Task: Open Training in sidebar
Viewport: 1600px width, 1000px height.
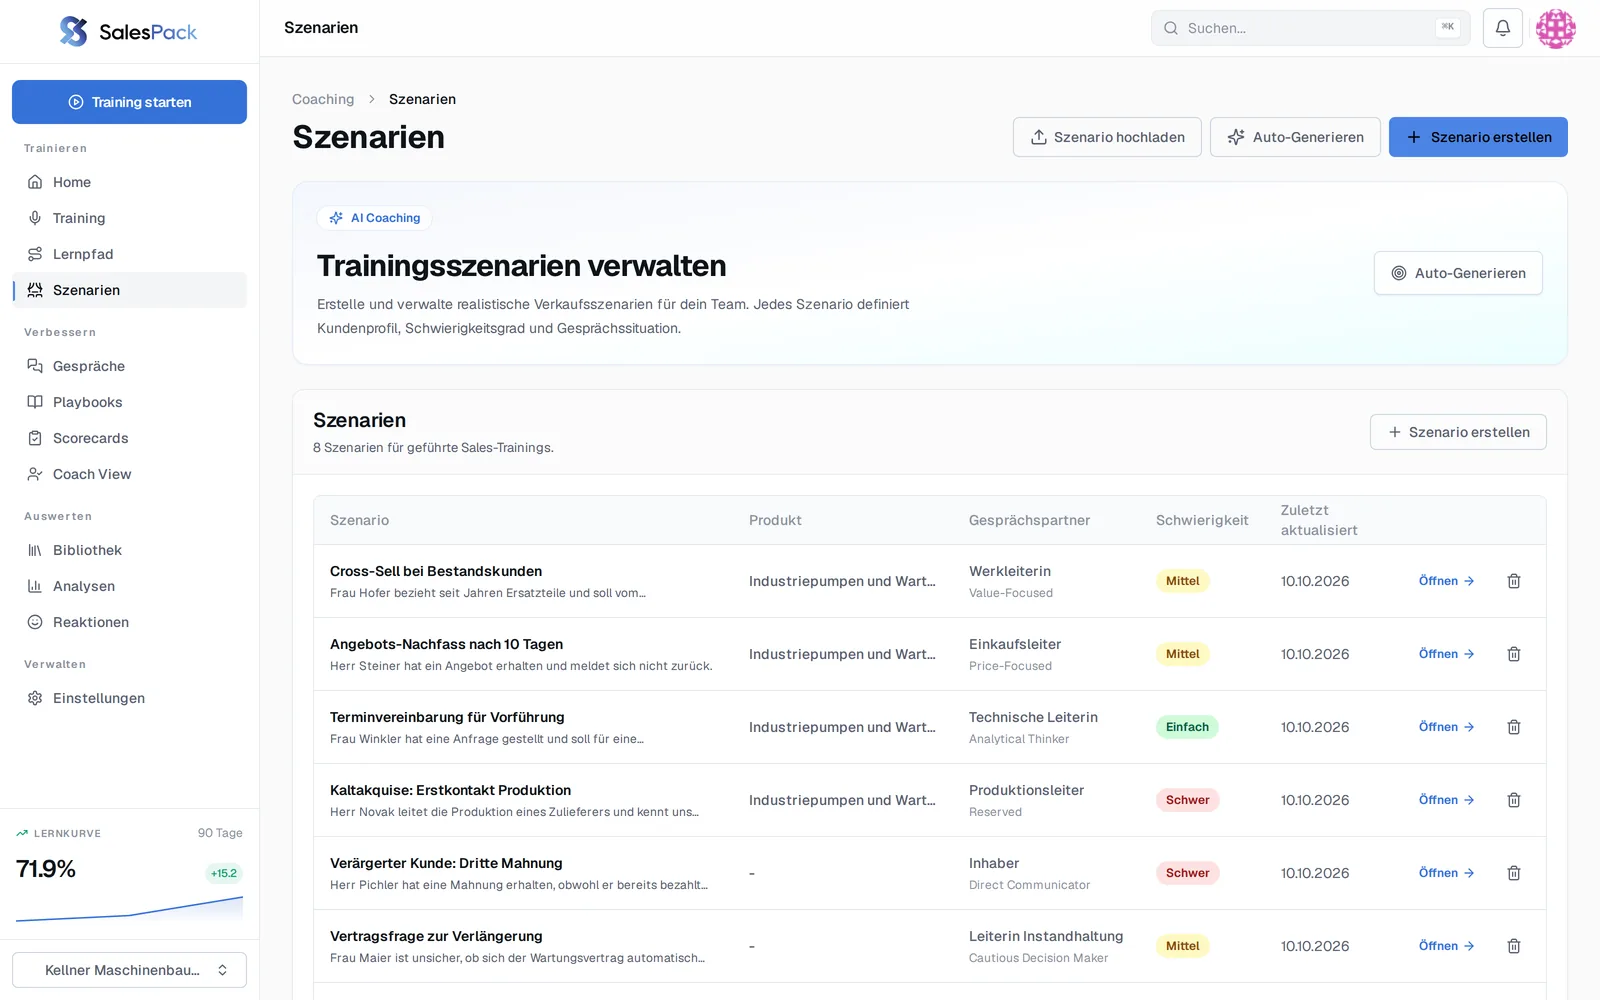Action: coord(129,218)
